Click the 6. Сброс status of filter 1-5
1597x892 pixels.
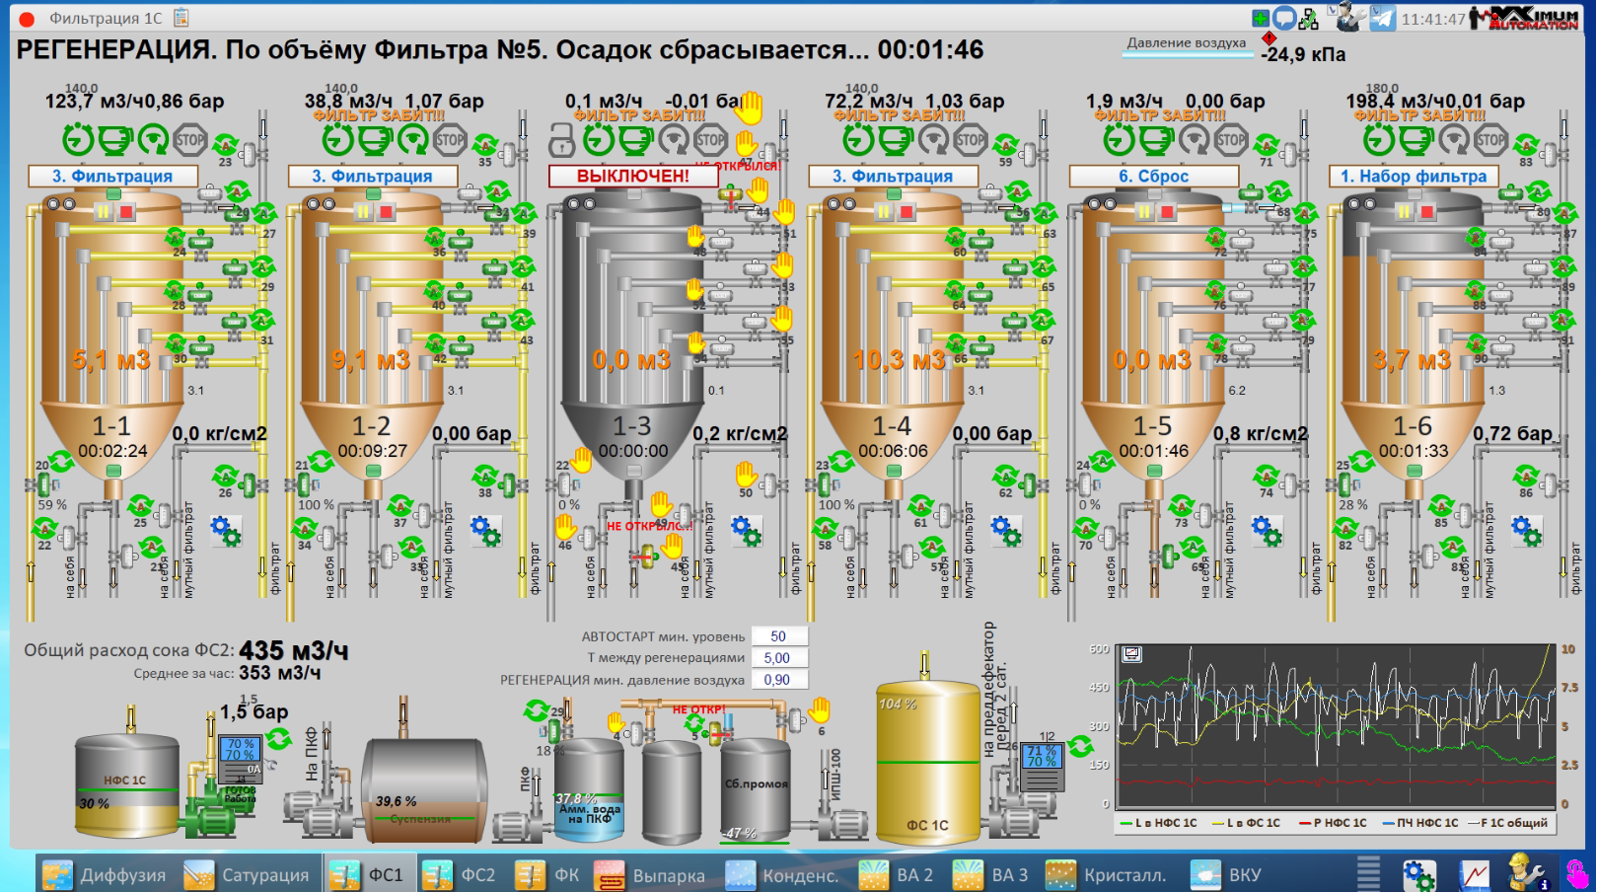pyautogui.click(x=1154, y=176)
